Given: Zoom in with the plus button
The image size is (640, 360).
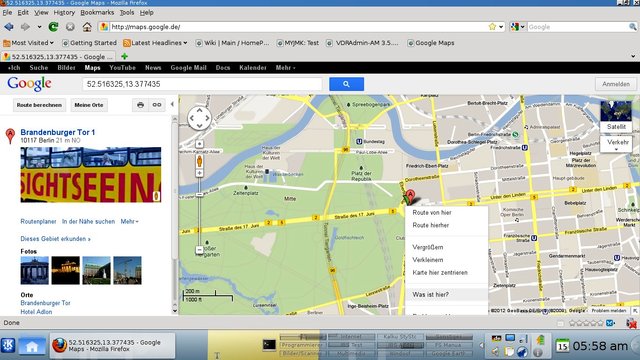Looking at the screenshot, I should click(x=199, y=173).
